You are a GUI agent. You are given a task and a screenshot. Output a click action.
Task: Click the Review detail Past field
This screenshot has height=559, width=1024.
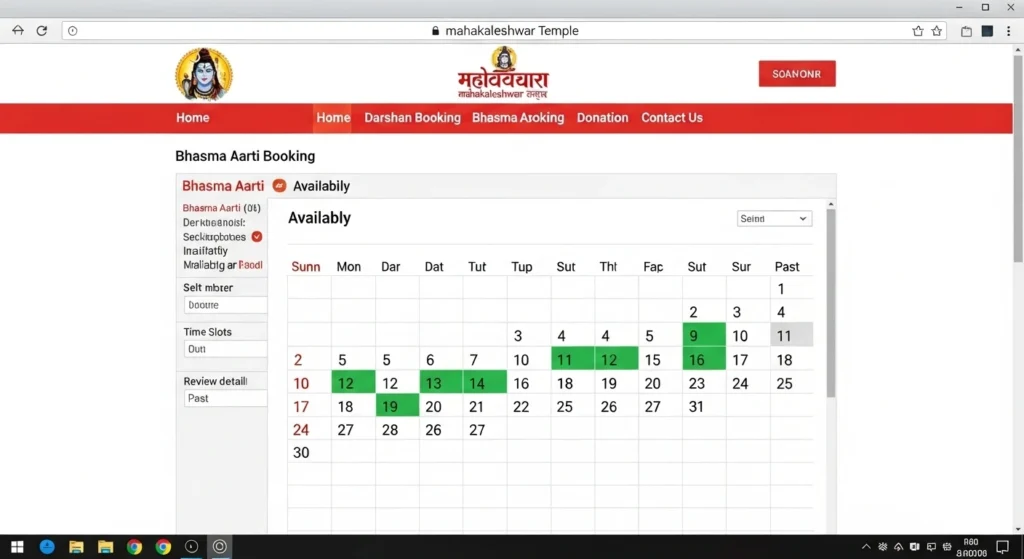click(225, 398)
